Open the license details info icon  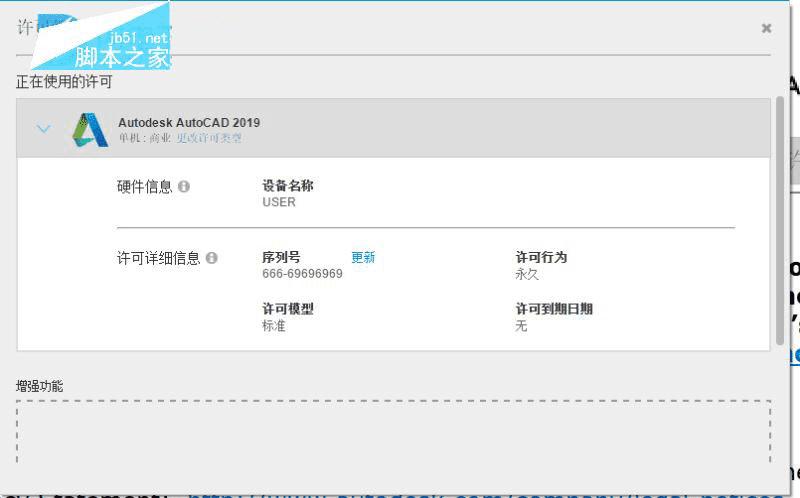click(212, 258)
